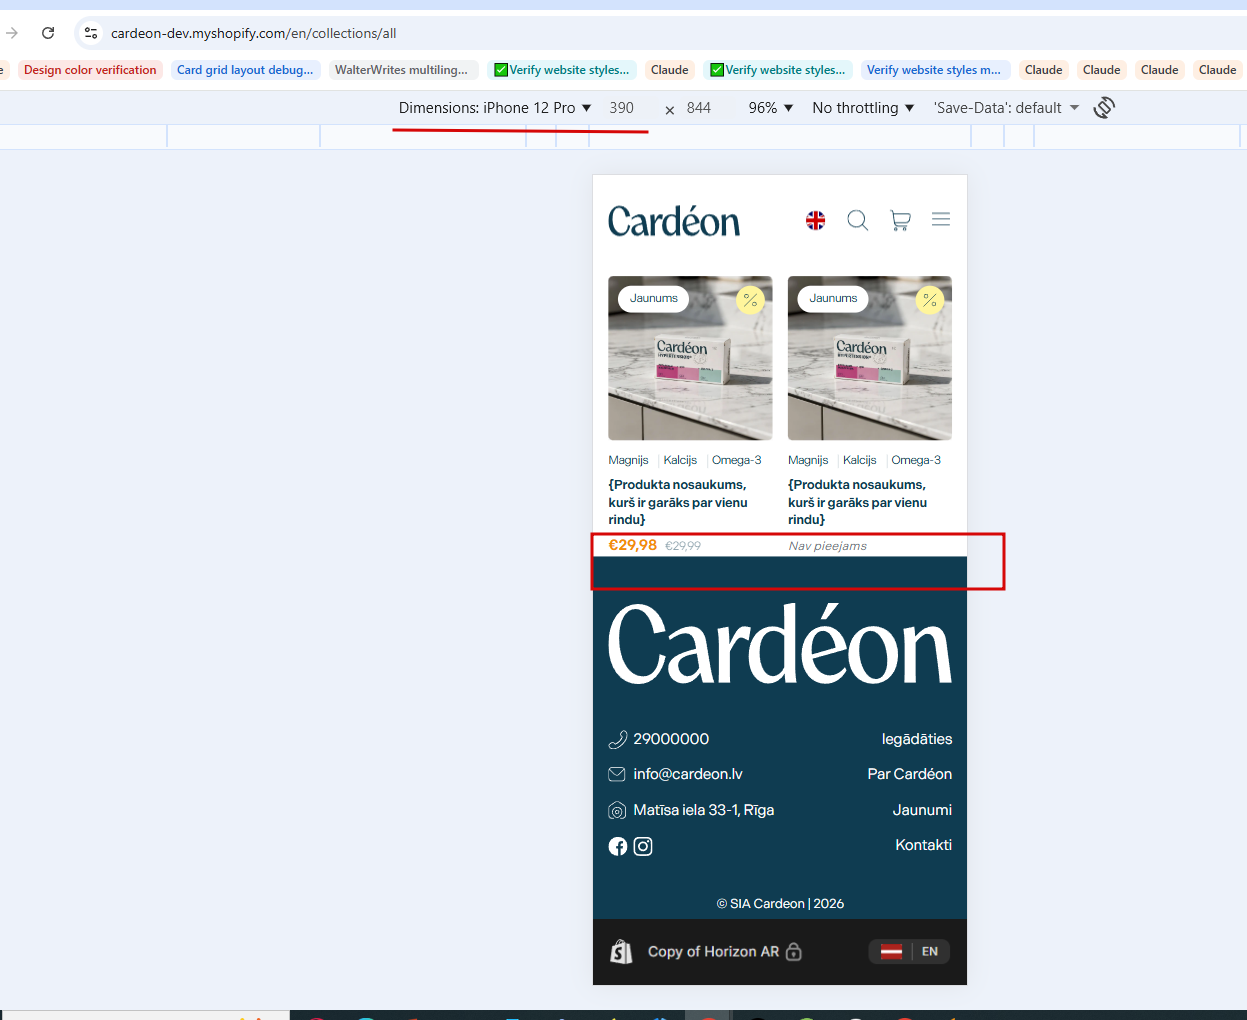Click Magnijs tag under first product
This screenshot has height=1020, width=1247.
[x=628, y=460]
